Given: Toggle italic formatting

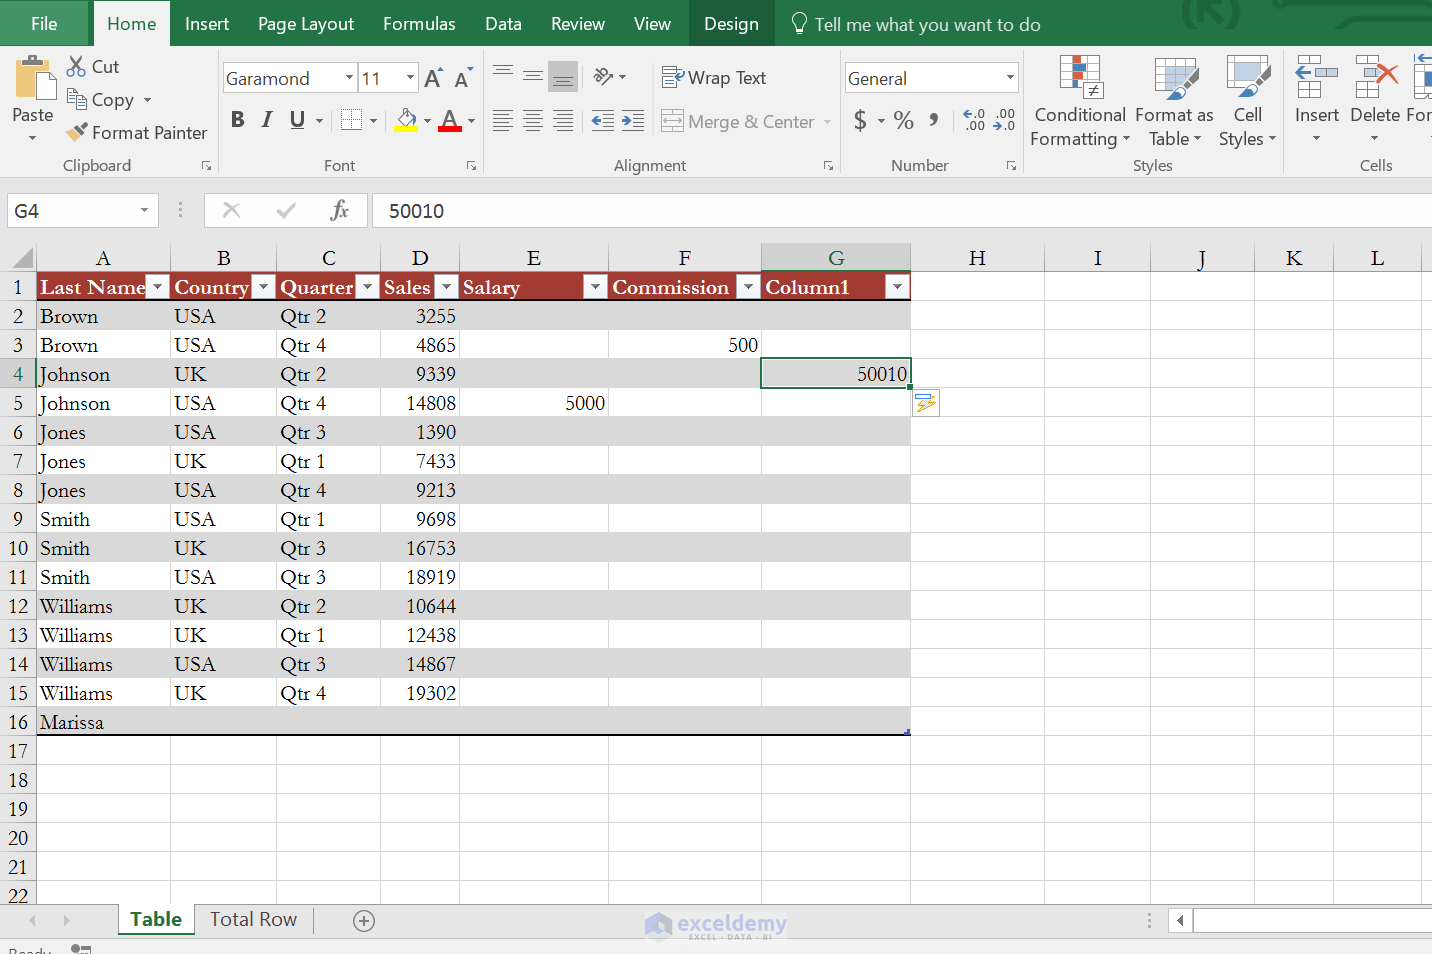Looking at the screenshot, I should [x=266, y=119].
